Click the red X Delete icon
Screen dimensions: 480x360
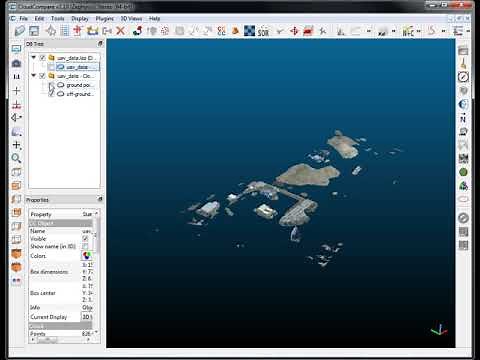(121, 31)
